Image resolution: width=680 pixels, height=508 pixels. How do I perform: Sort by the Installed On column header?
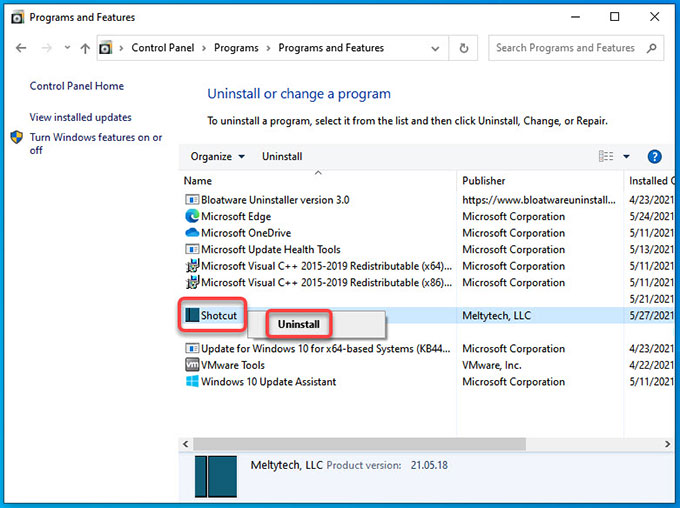point(651,181)
